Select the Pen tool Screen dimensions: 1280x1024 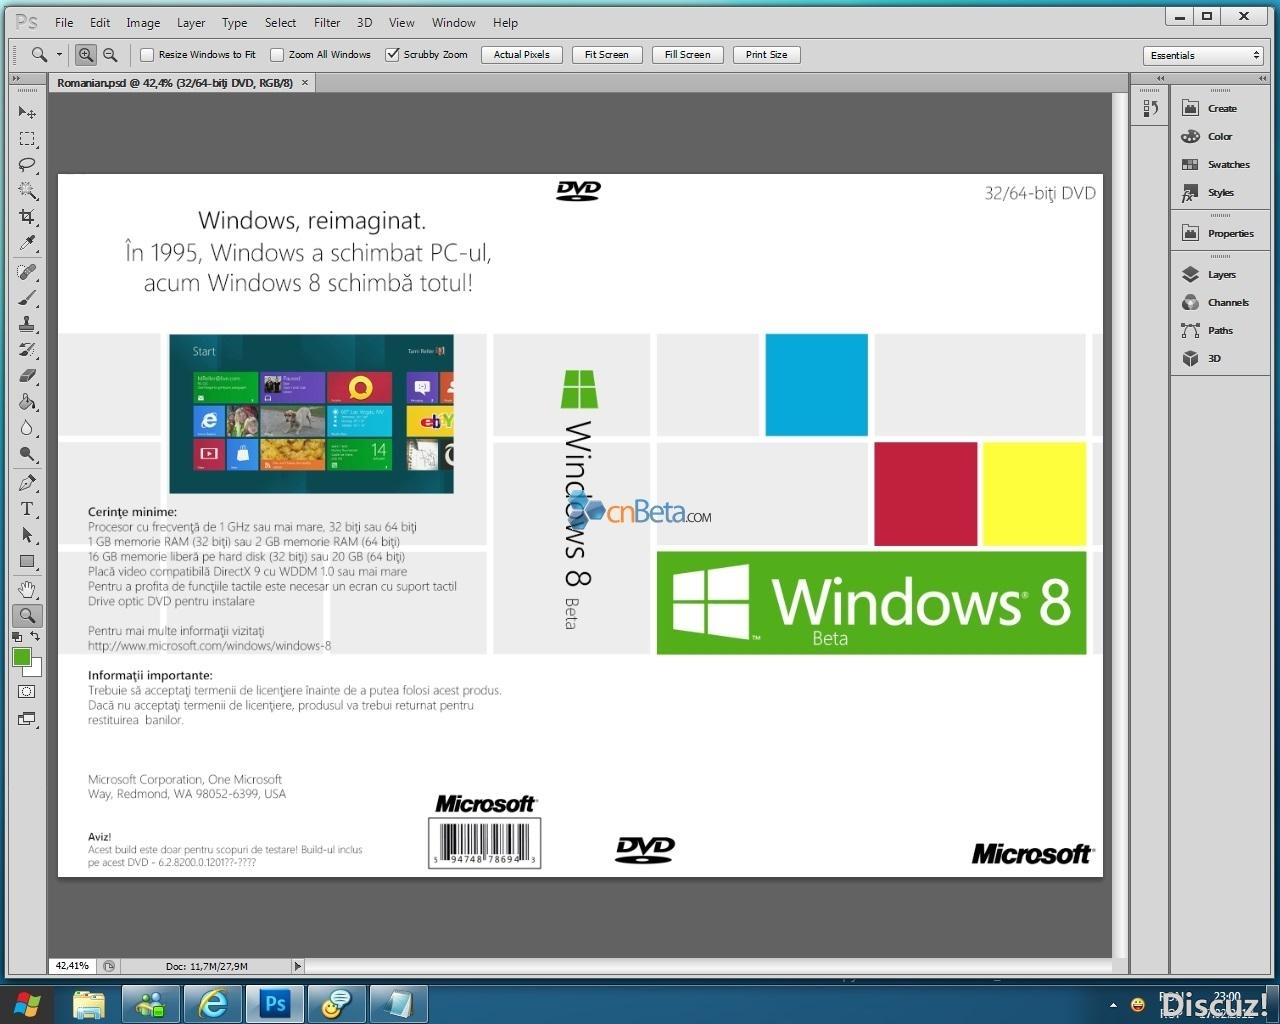pyautogui.click(x=27, y=483)
